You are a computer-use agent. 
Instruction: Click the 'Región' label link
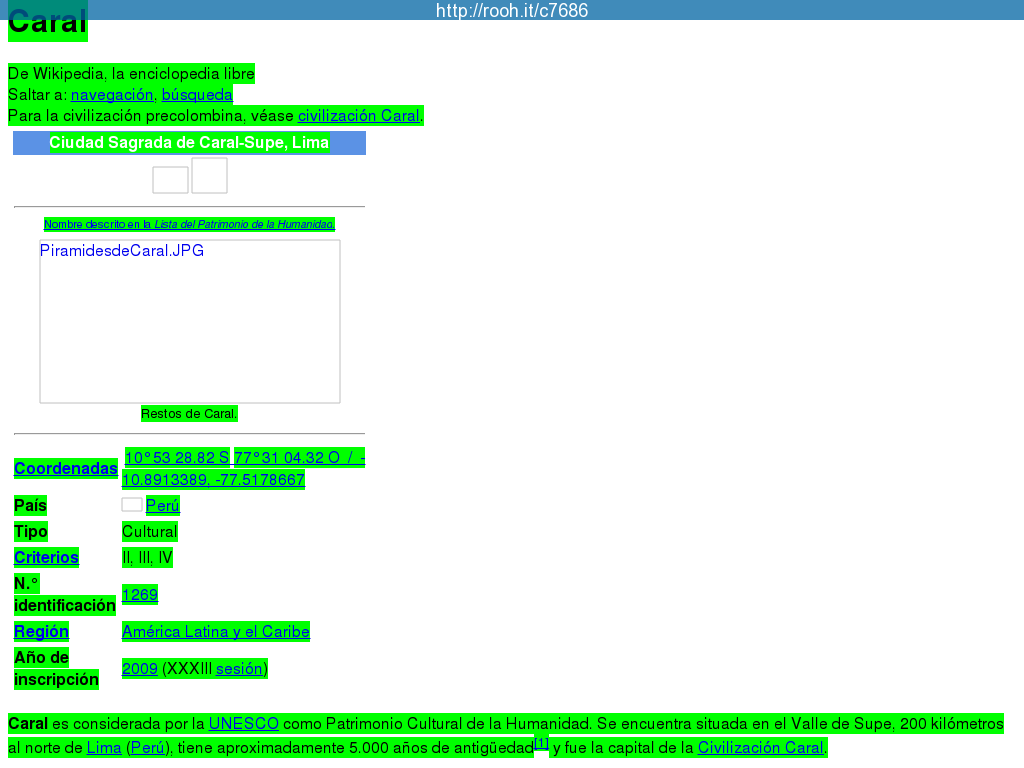[41, 631]
